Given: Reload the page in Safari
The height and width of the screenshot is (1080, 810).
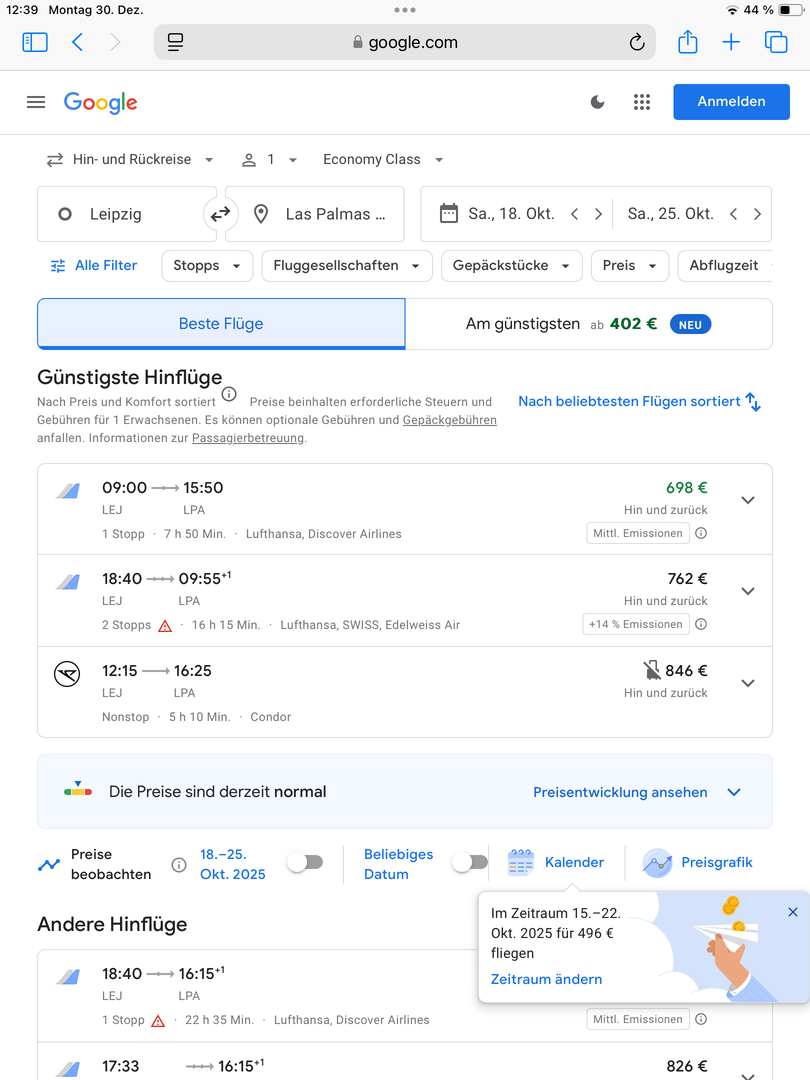Looking at the screenshot, I should pyautogui.click(x=636, y=42).
